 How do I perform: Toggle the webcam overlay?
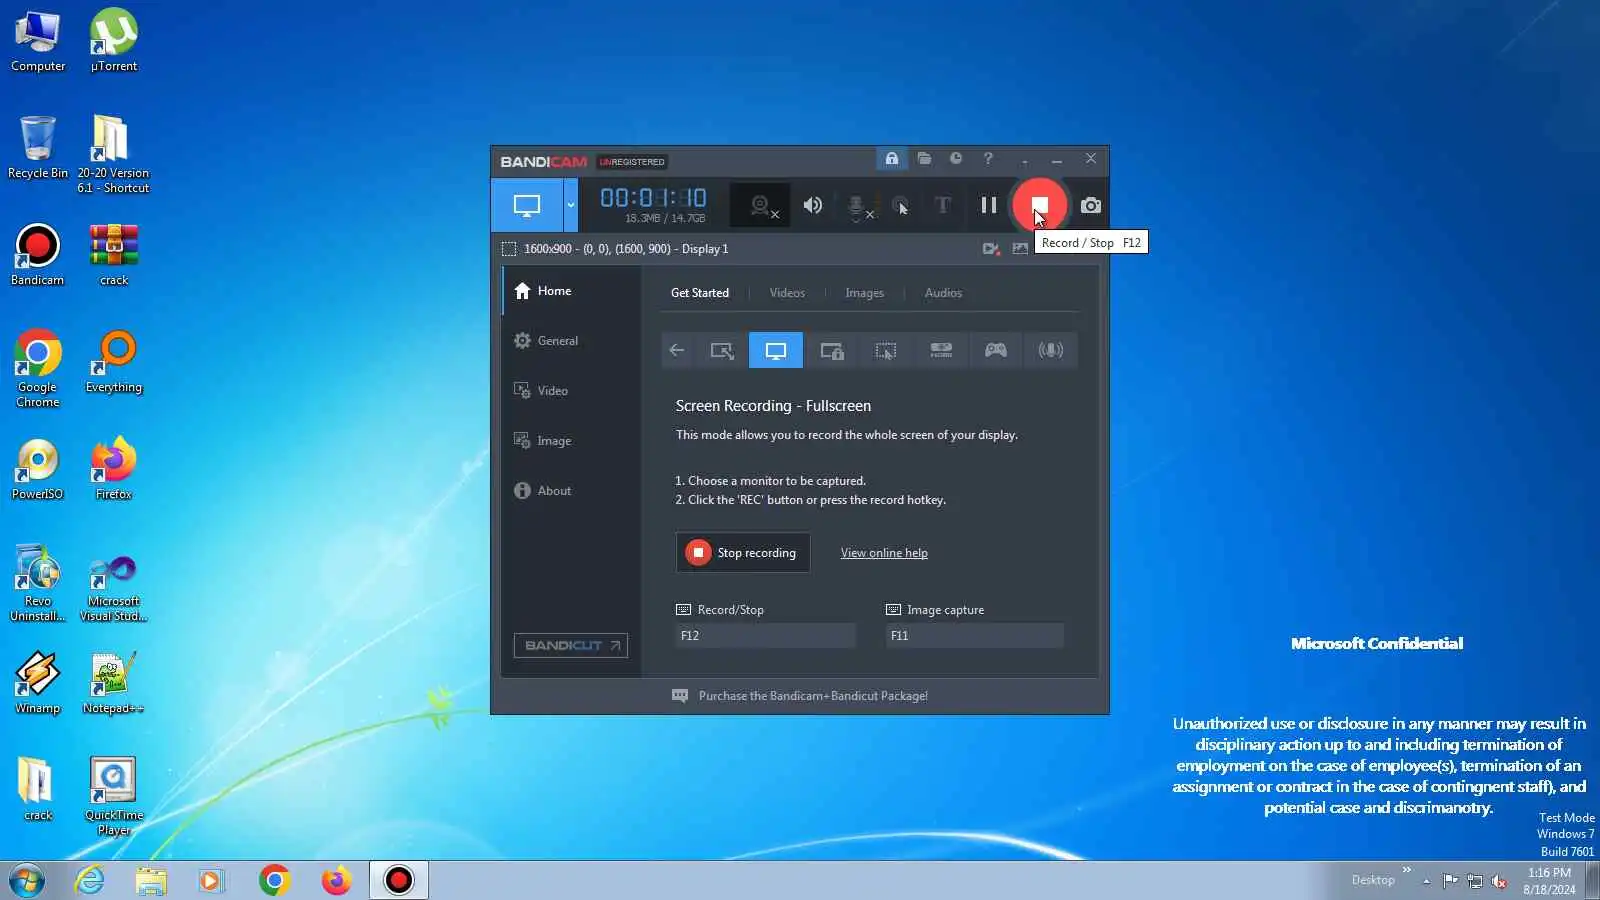(x=760, y=205)
